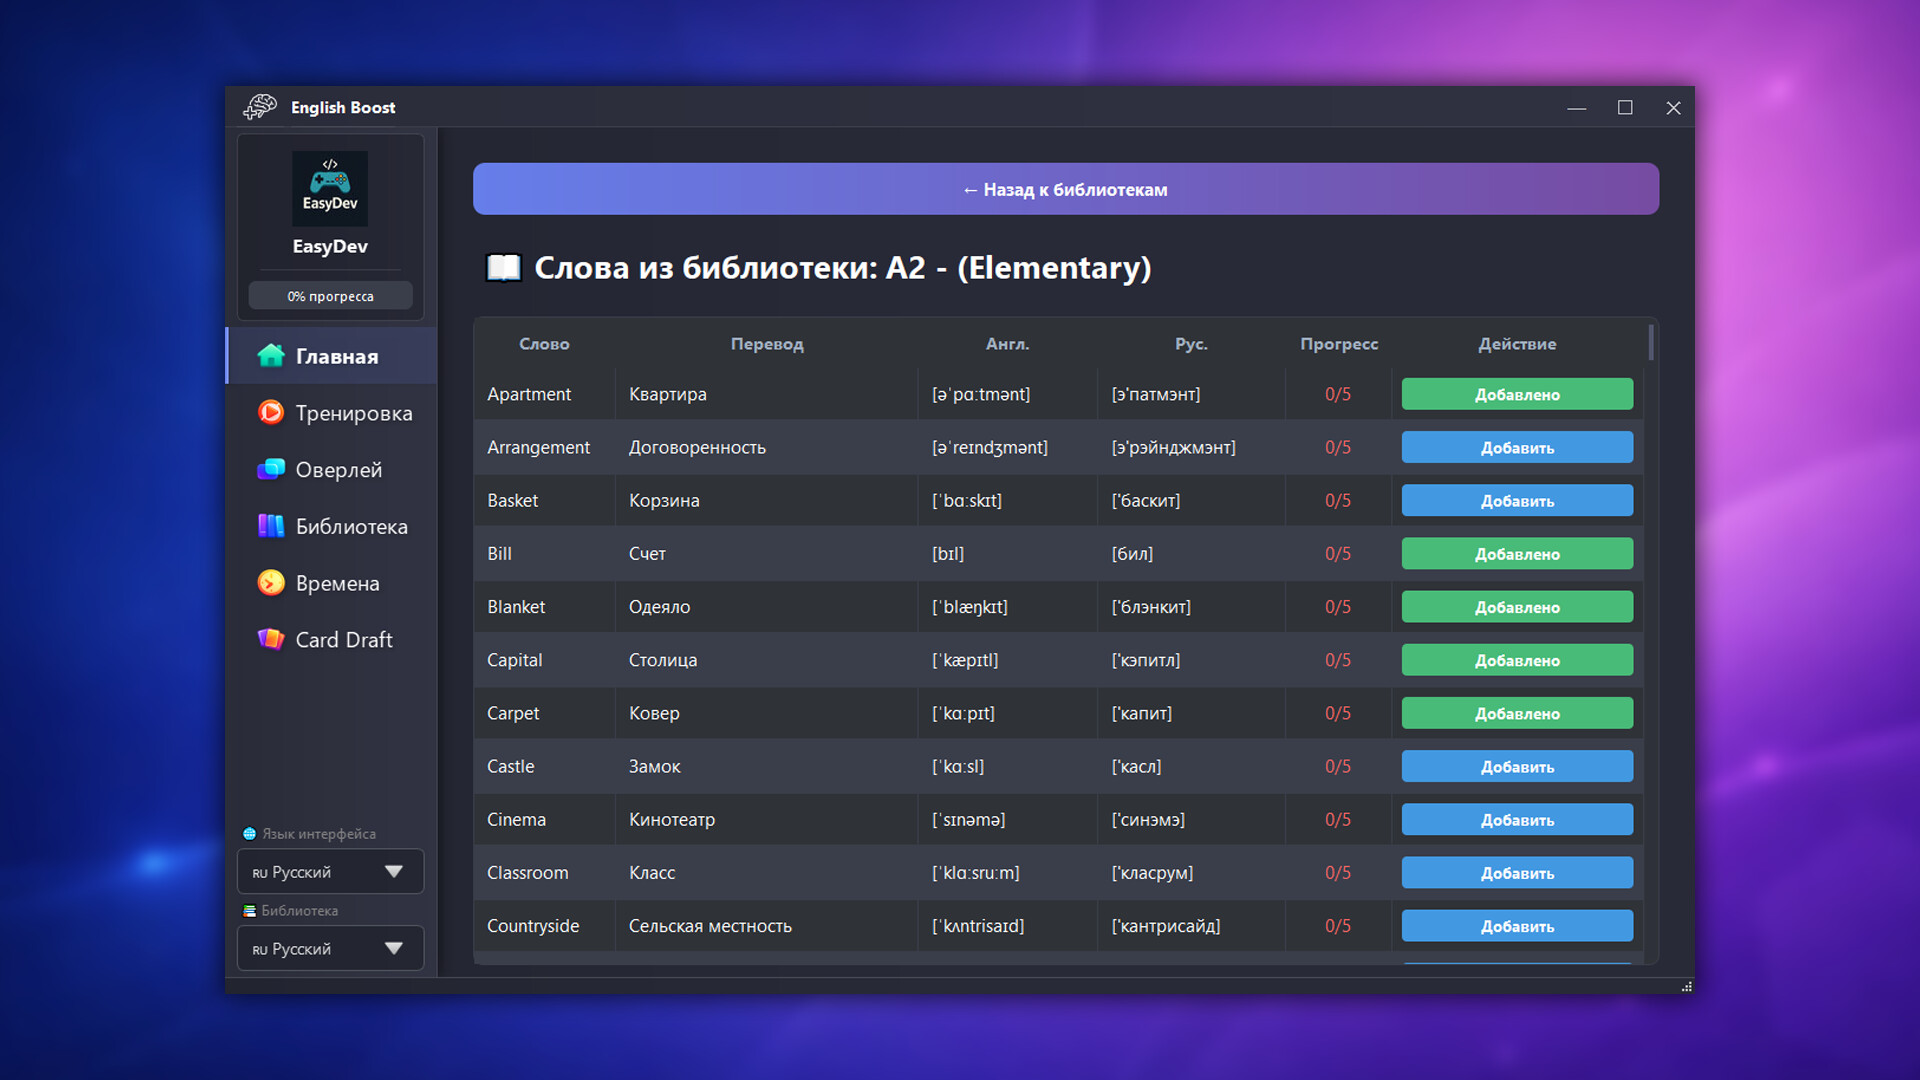This screenshot has width=1920, height=1080.
Task: Click the 0% прогресса progress bar
Action: click(x=330, y=296)
